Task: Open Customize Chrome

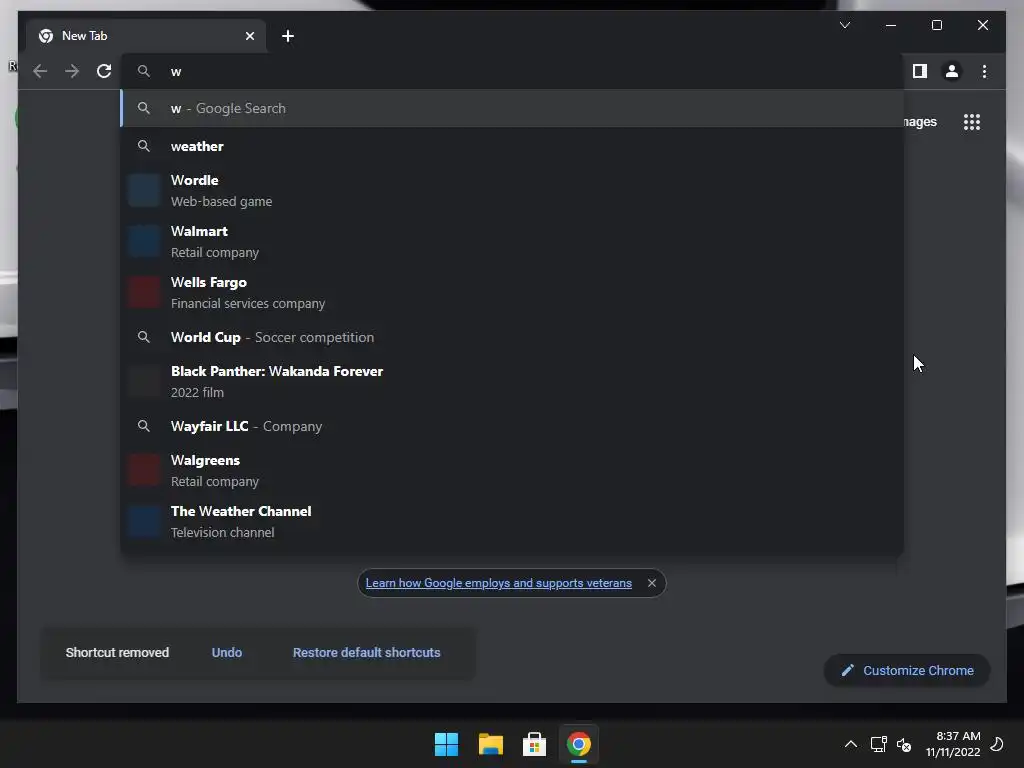Action: 907,671
